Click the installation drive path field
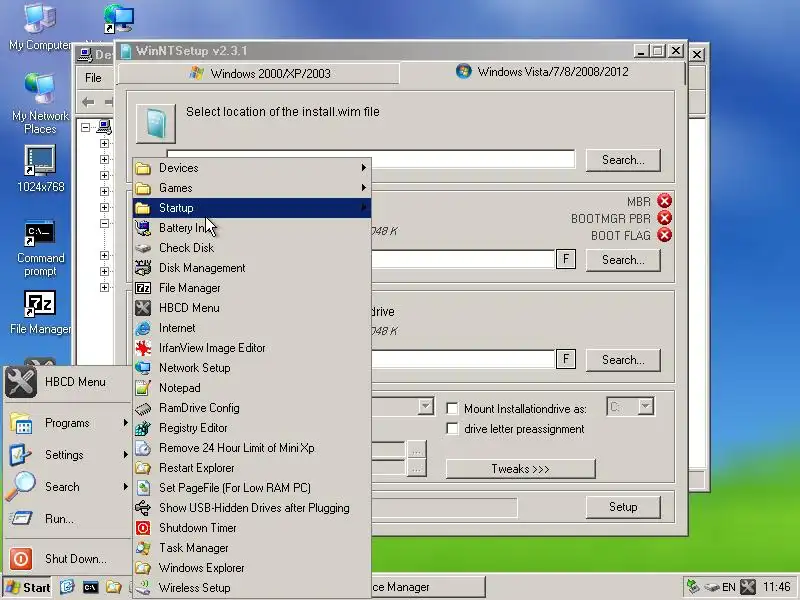This screenshot has width=800, height=600. click(463, 359)
